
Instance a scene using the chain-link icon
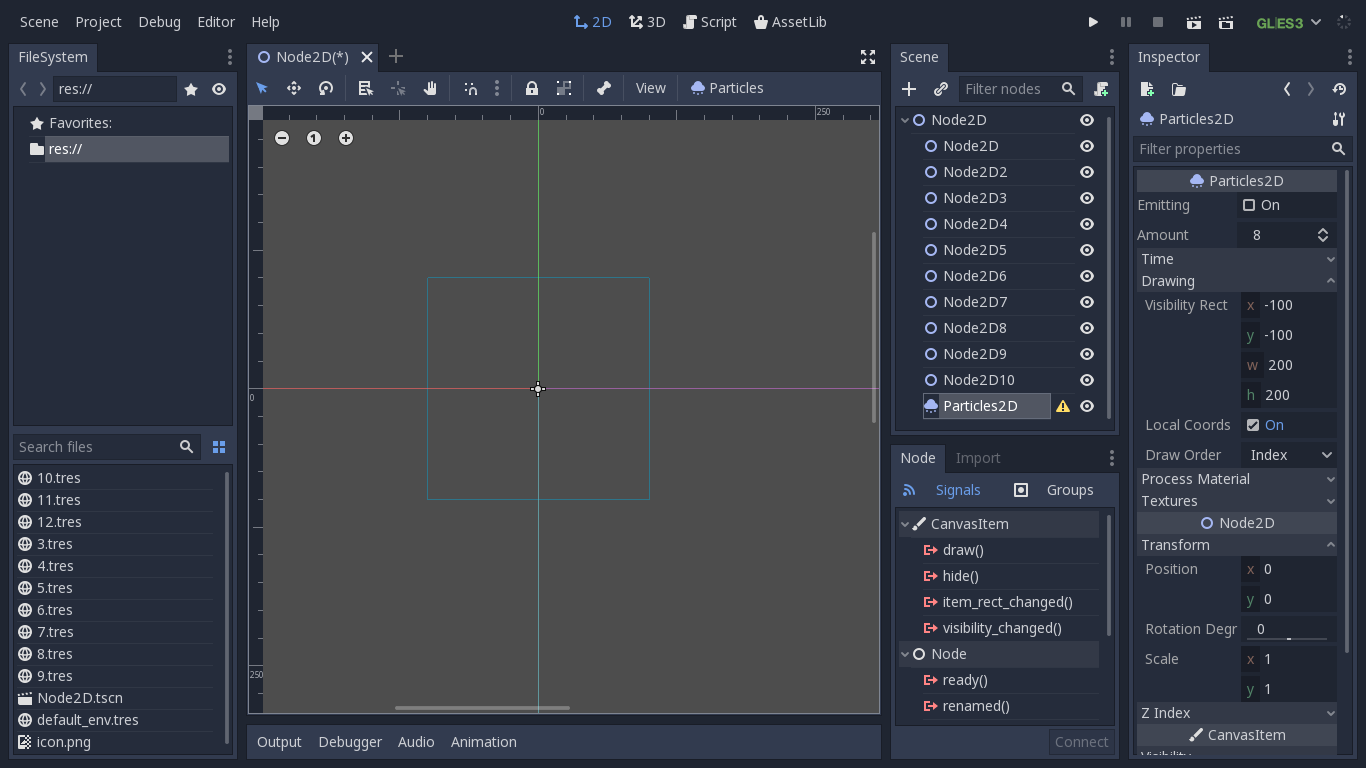[x=940, y=89]
